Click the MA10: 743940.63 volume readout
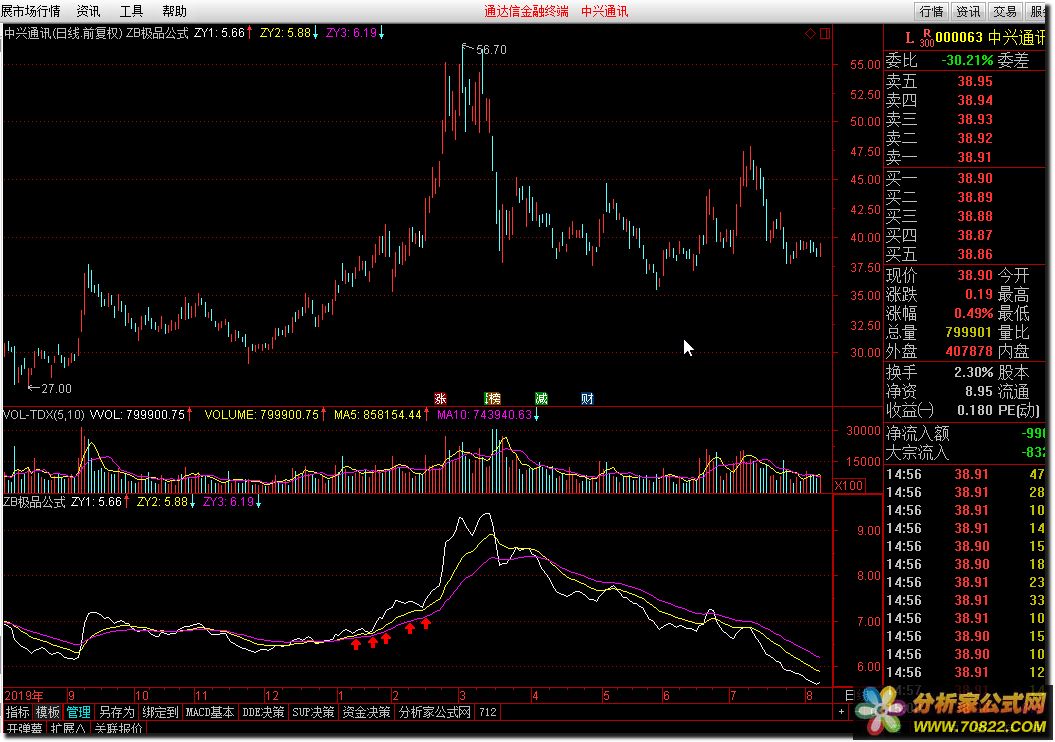 pyautogui.click(x=484, y=415)
